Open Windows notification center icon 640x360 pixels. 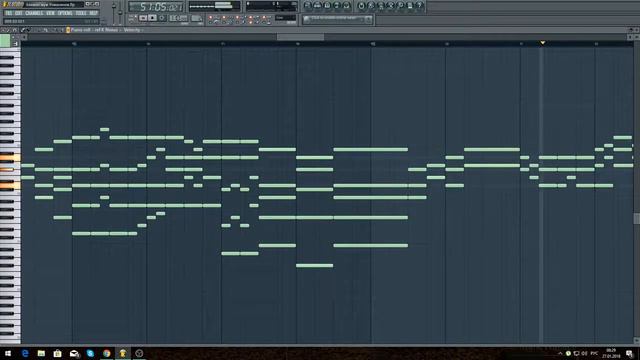click(630, 353)
